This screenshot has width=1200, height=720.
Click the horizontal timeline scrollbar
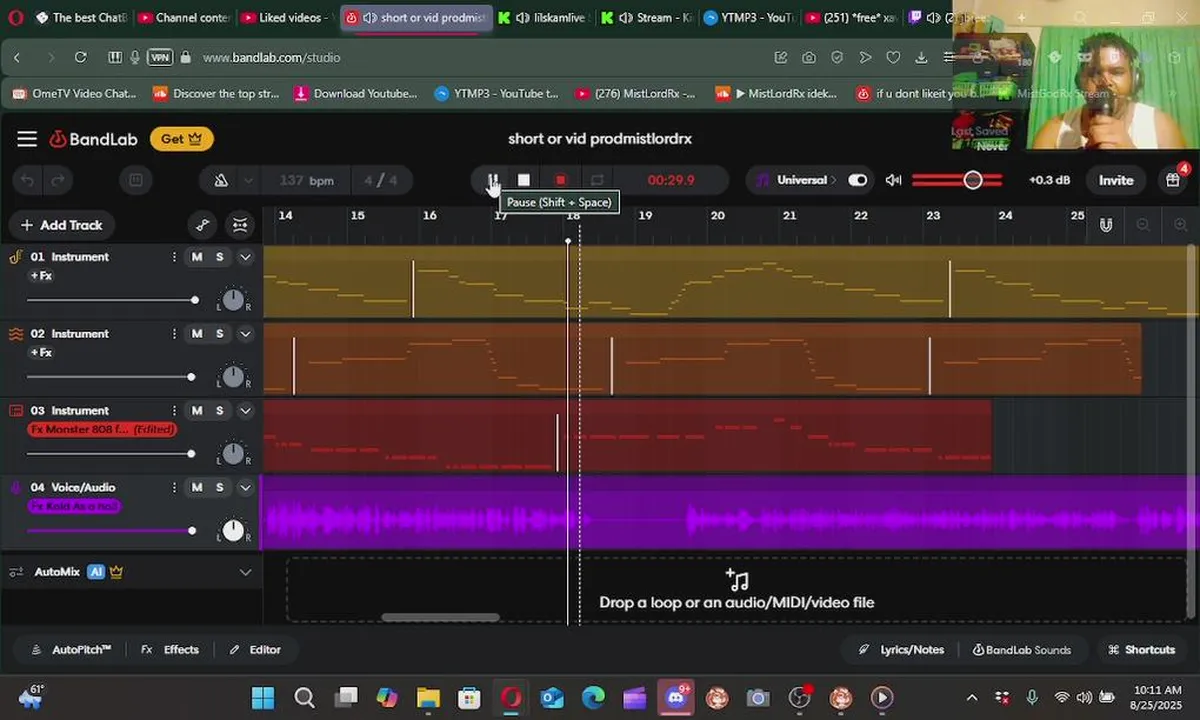pos(440,617)
